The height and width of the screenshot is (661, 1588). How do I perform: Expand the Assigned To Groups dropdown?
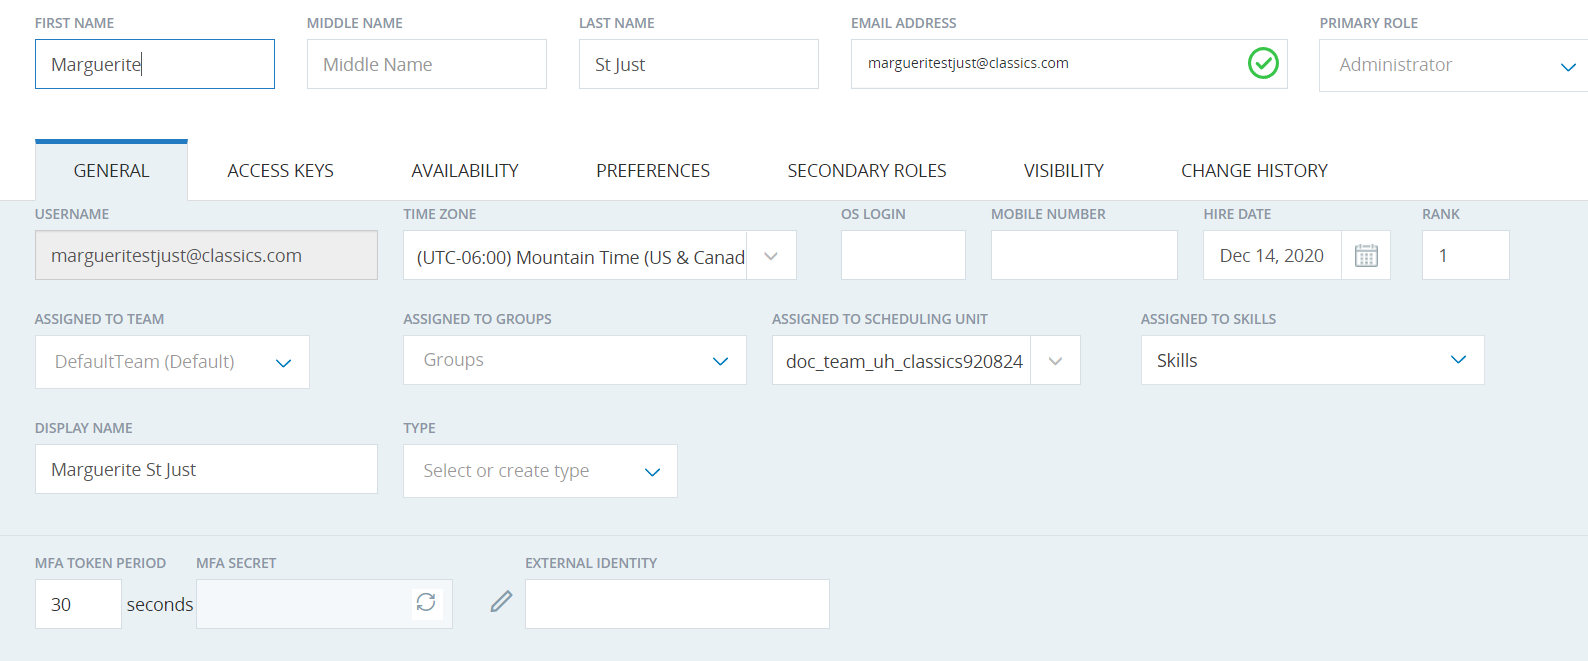[575, 360]
